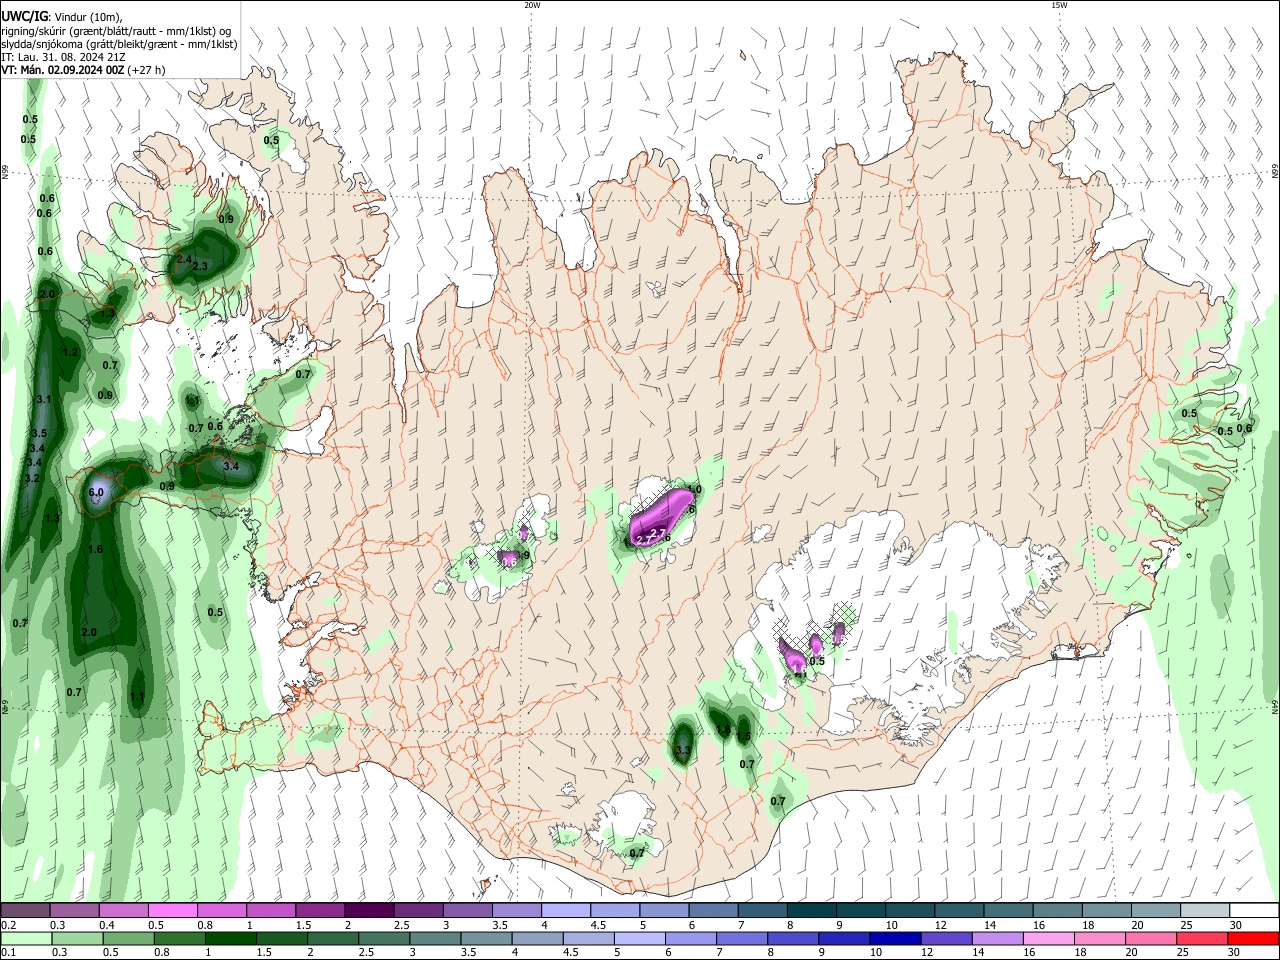Click the '(+27 h)' forecast offset
This screenshot has height=960, width=1280.
[146, 70]
